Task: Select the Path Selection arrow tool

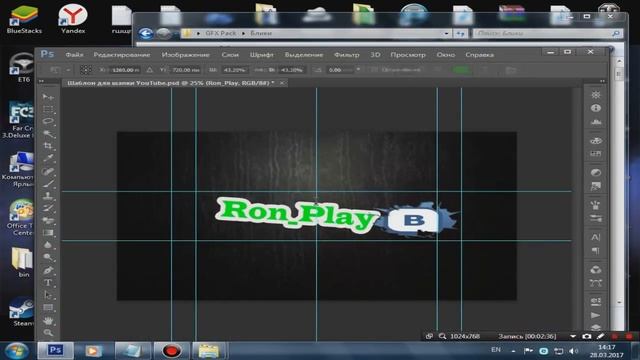Action: [x=48, y=295]
